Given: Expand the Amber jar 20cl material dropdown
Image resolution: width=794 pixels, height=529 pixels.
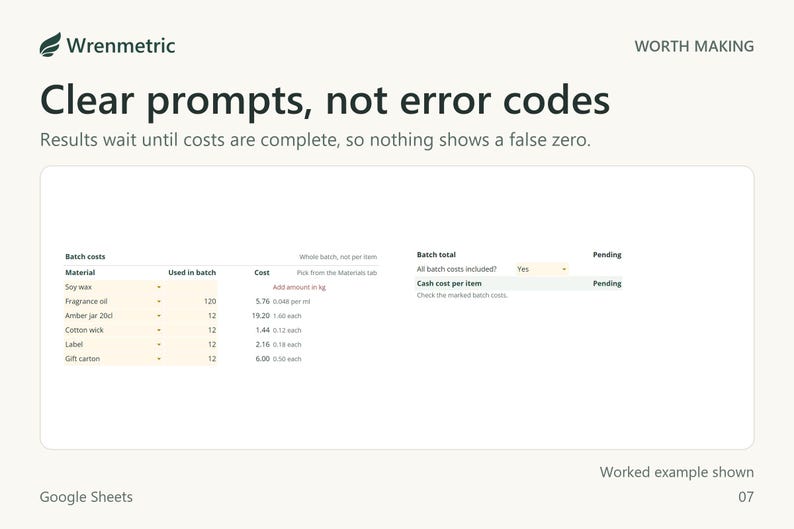Looking at the screenshot, I should (158, 316).
